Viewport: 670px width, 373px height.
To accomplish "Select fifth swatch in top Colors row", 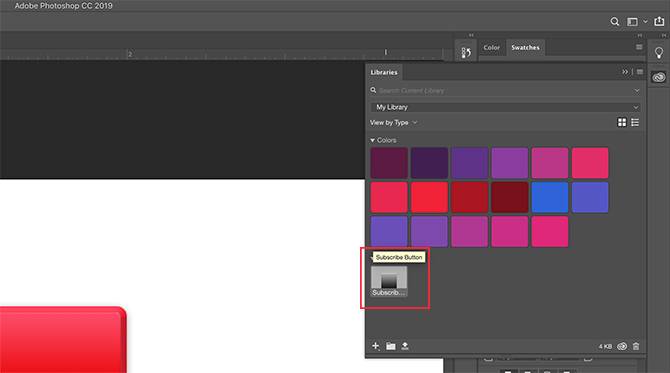I will (x=550, y=163).
